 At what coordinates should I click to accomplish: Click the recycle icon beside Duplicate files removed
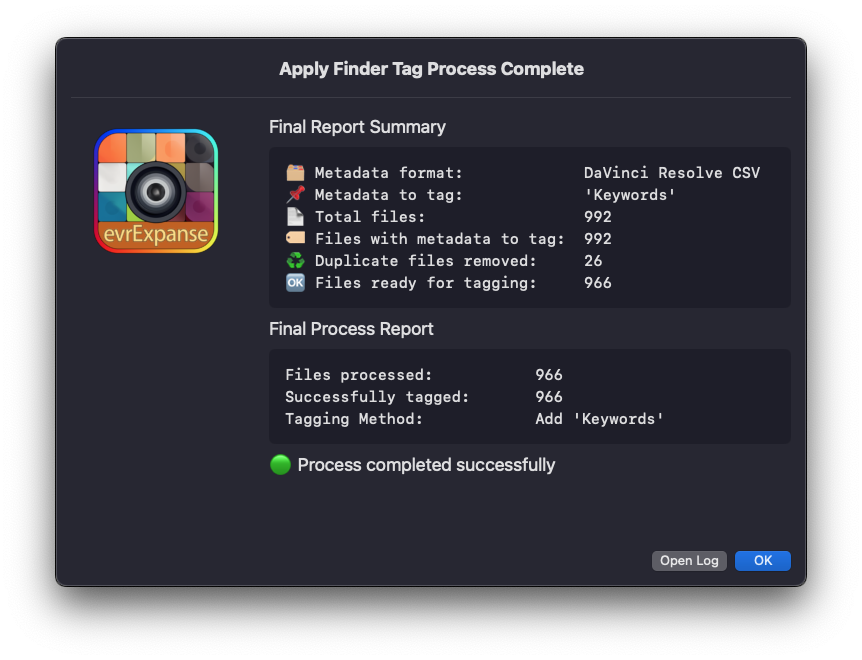coord(295,261)
